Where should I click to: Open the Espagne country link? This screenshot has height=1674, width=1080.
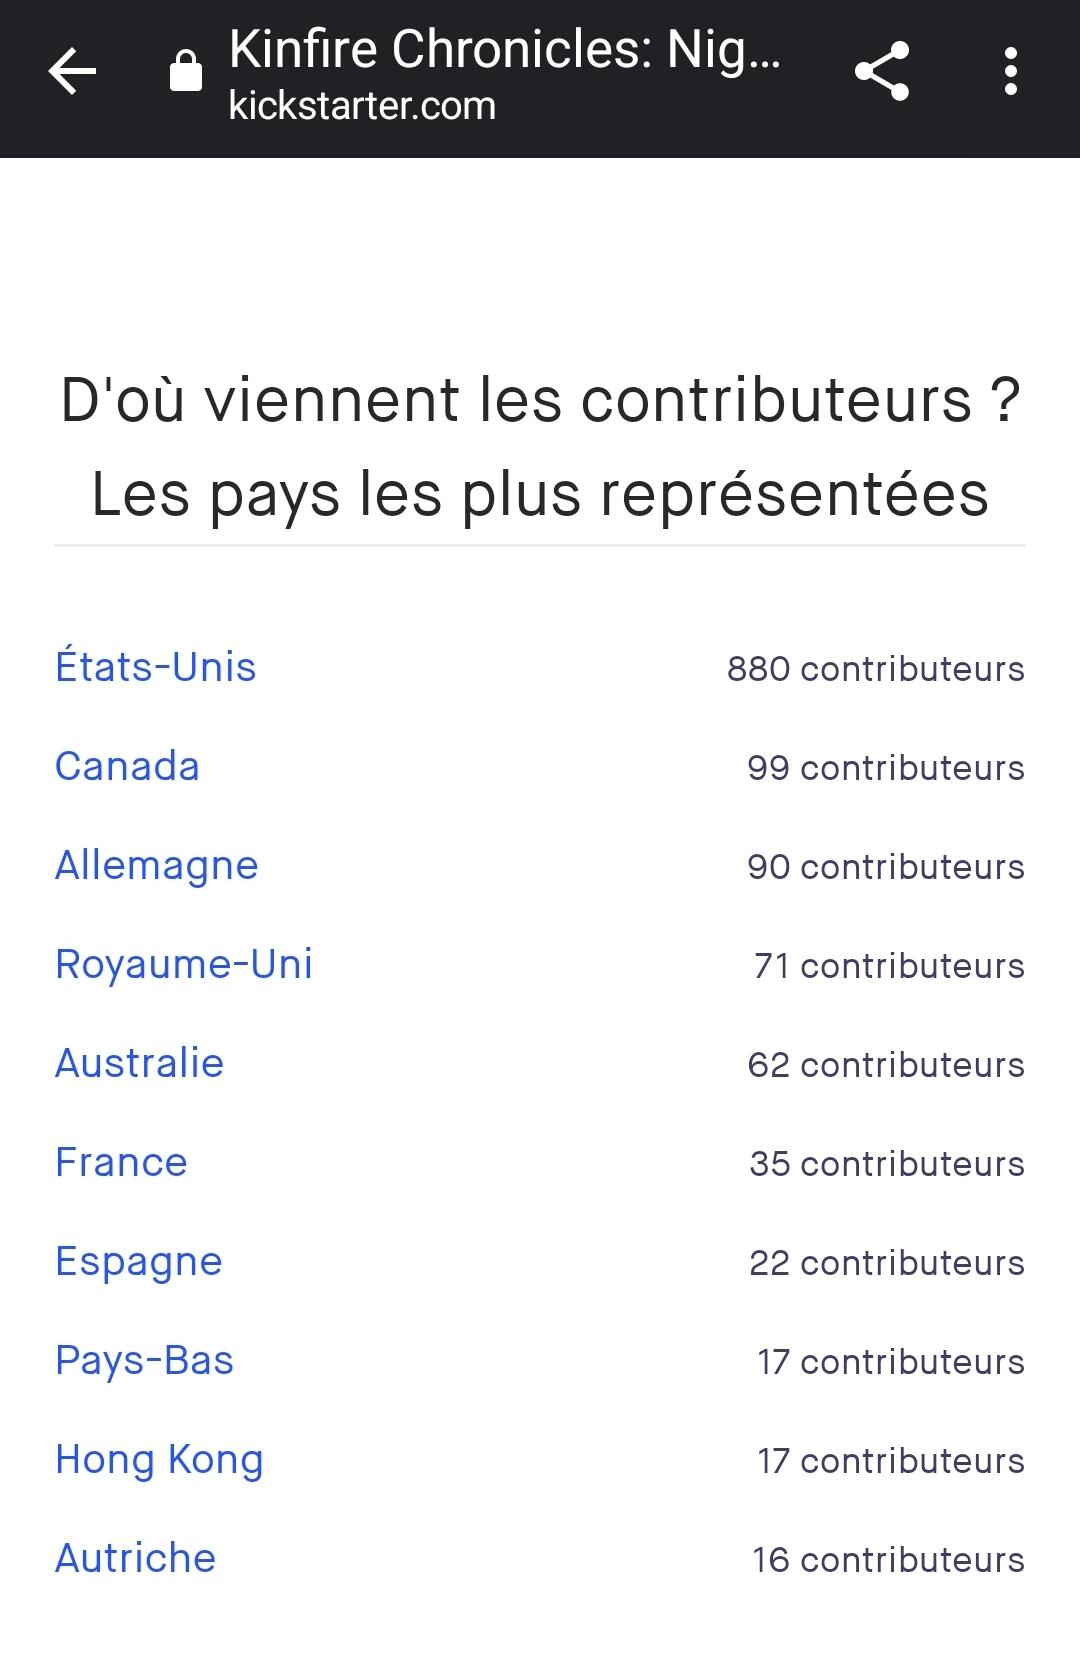pos(139,1261)
